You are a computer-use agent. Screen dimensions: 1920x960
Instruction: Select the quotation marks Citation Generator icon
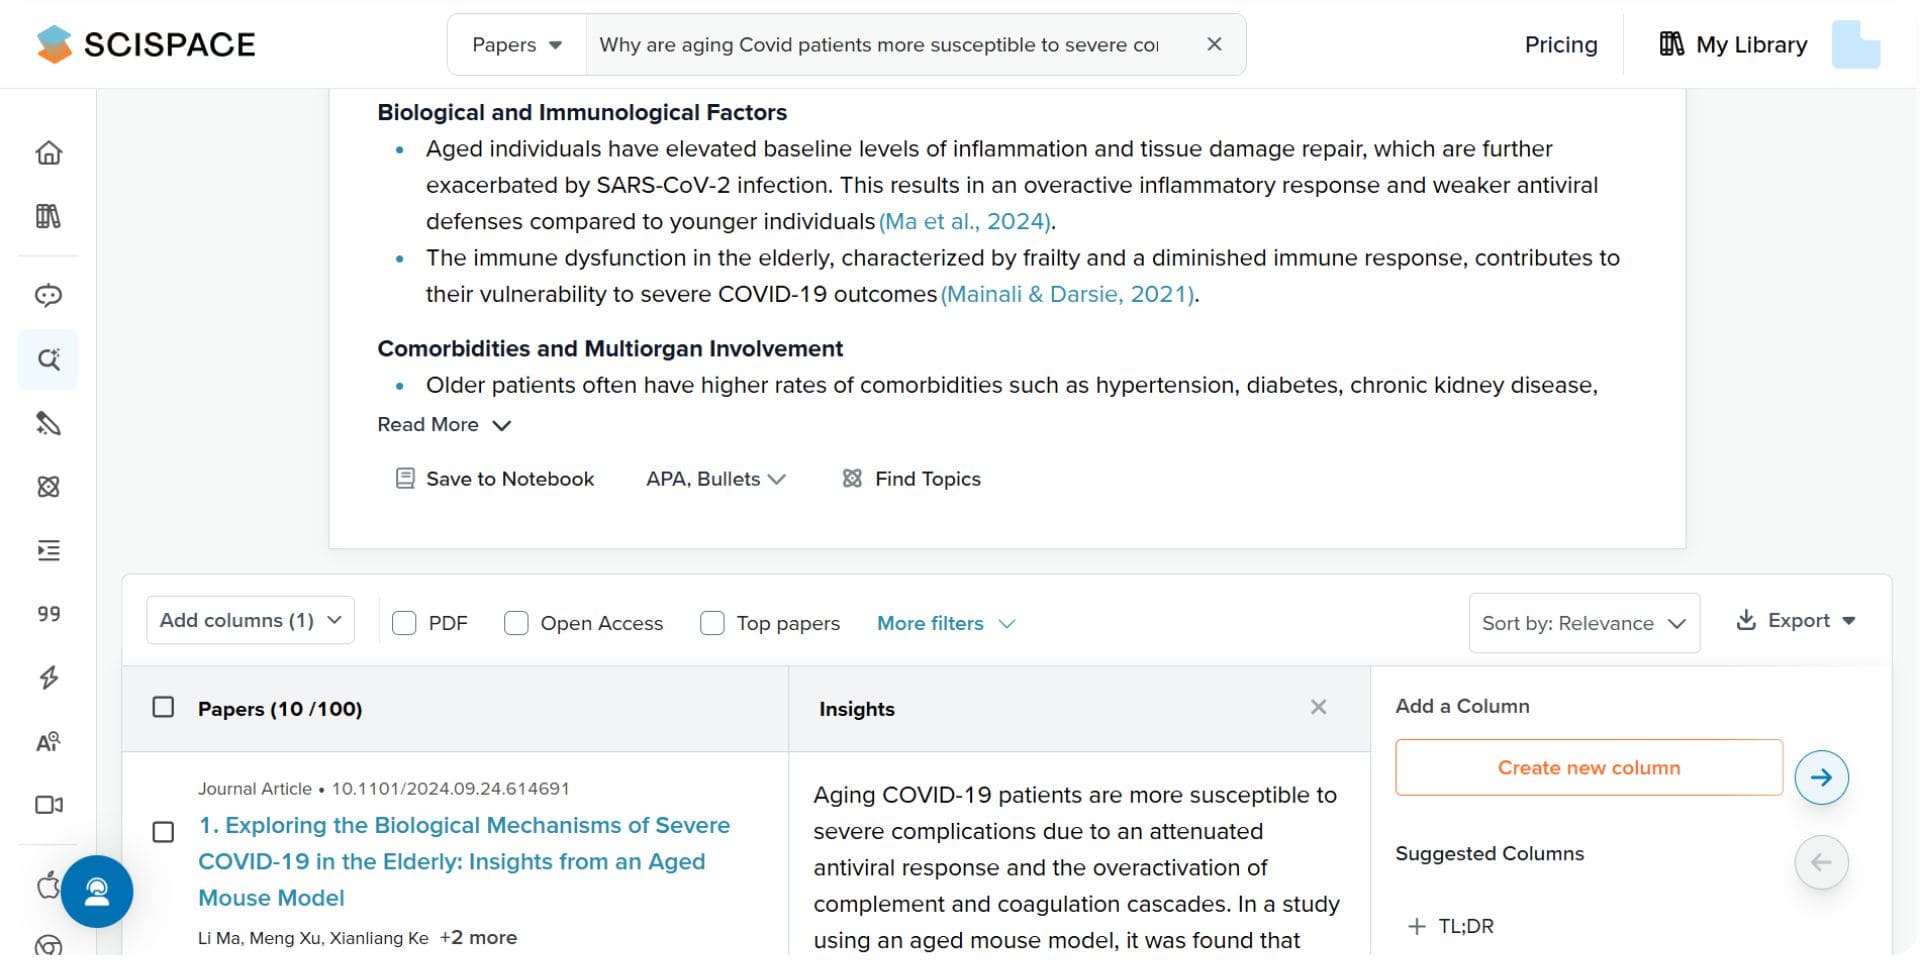[48, 614]
